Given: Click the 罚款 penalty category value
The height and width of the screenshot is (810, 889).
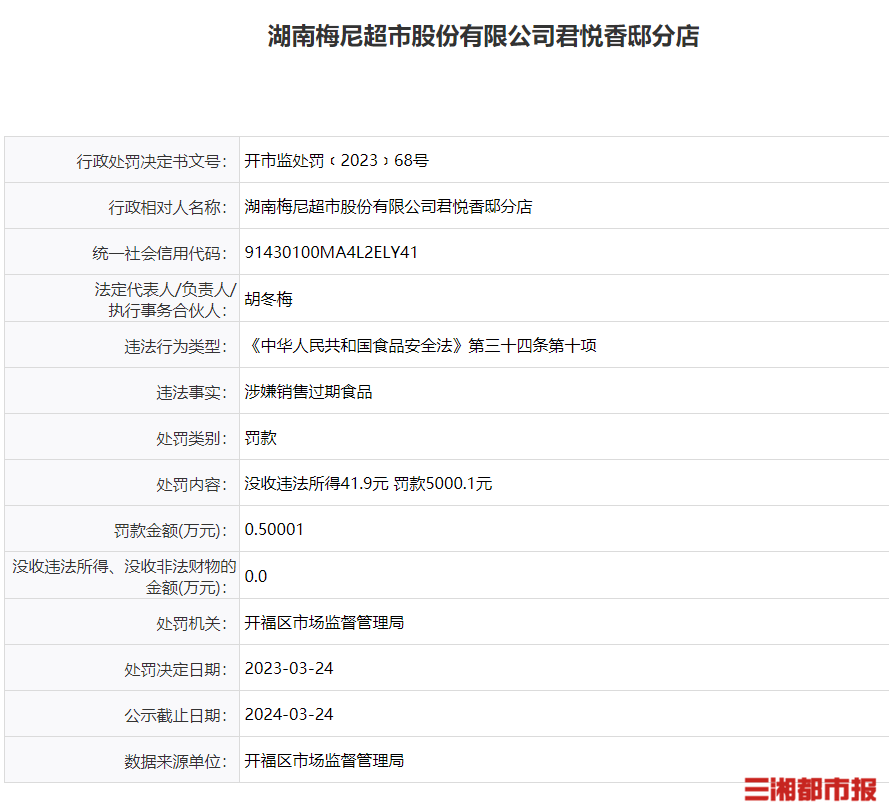Looking at the screenshot, I should click(260, 438).
